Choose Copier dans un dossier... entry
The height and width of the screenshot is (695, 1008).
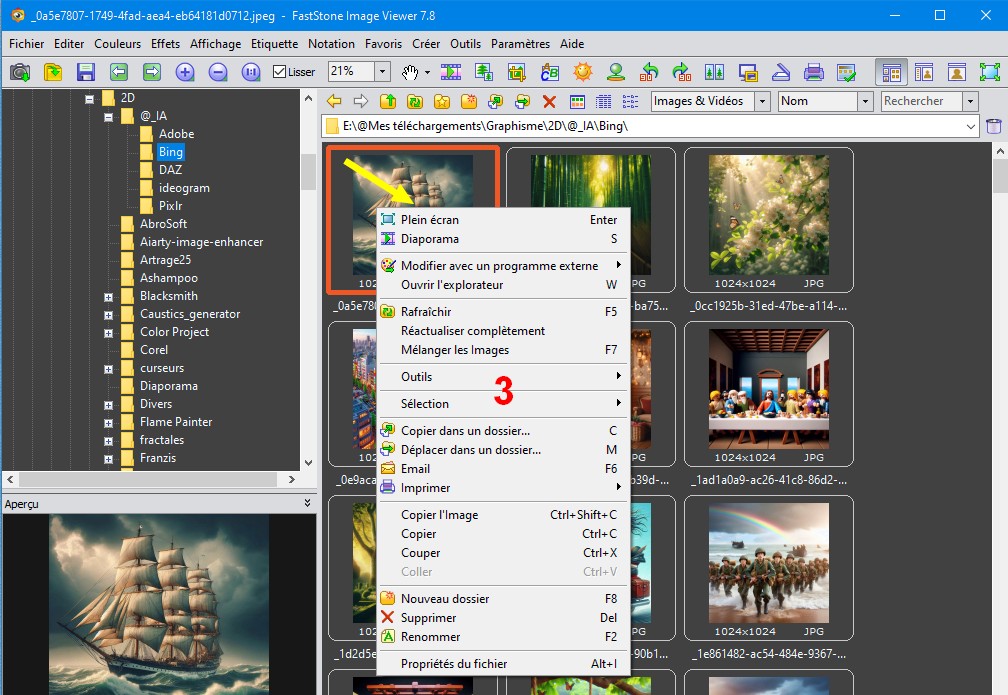click(503, 431)
